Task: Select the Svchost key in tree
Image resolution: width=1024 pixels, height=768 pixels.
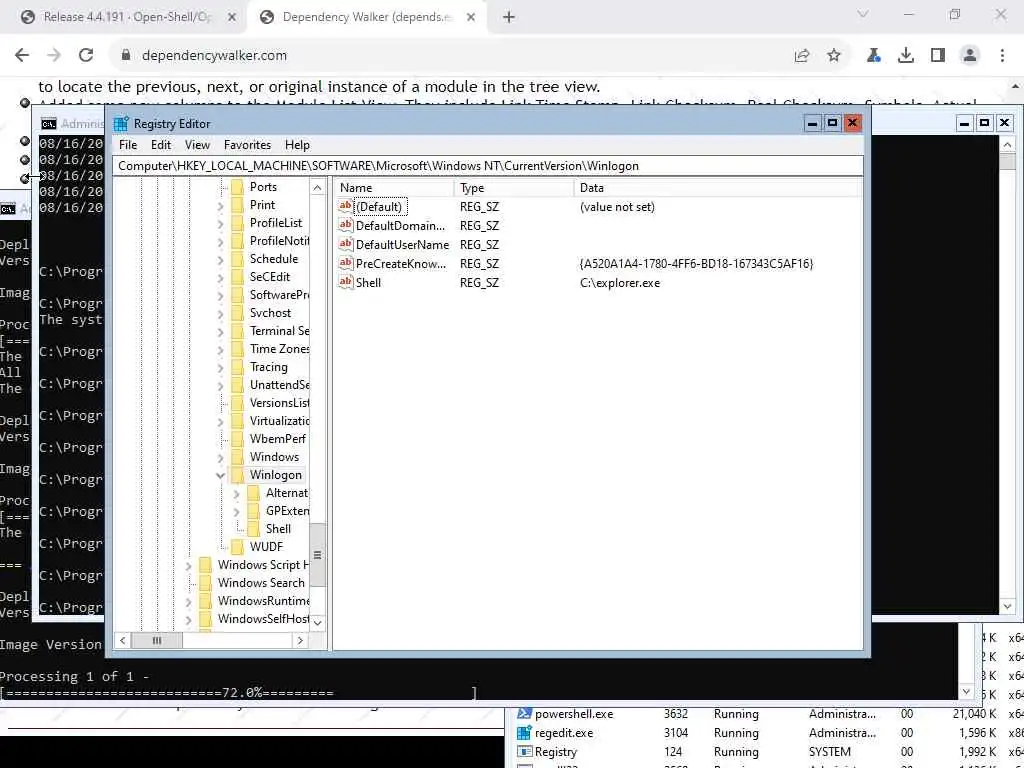Action: pyautogui.click(x=270, y=313)
